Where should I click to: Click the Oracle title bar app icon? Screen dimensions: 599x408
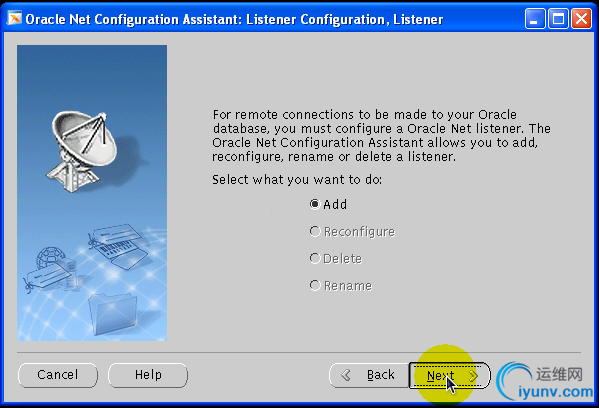point(15,18)
